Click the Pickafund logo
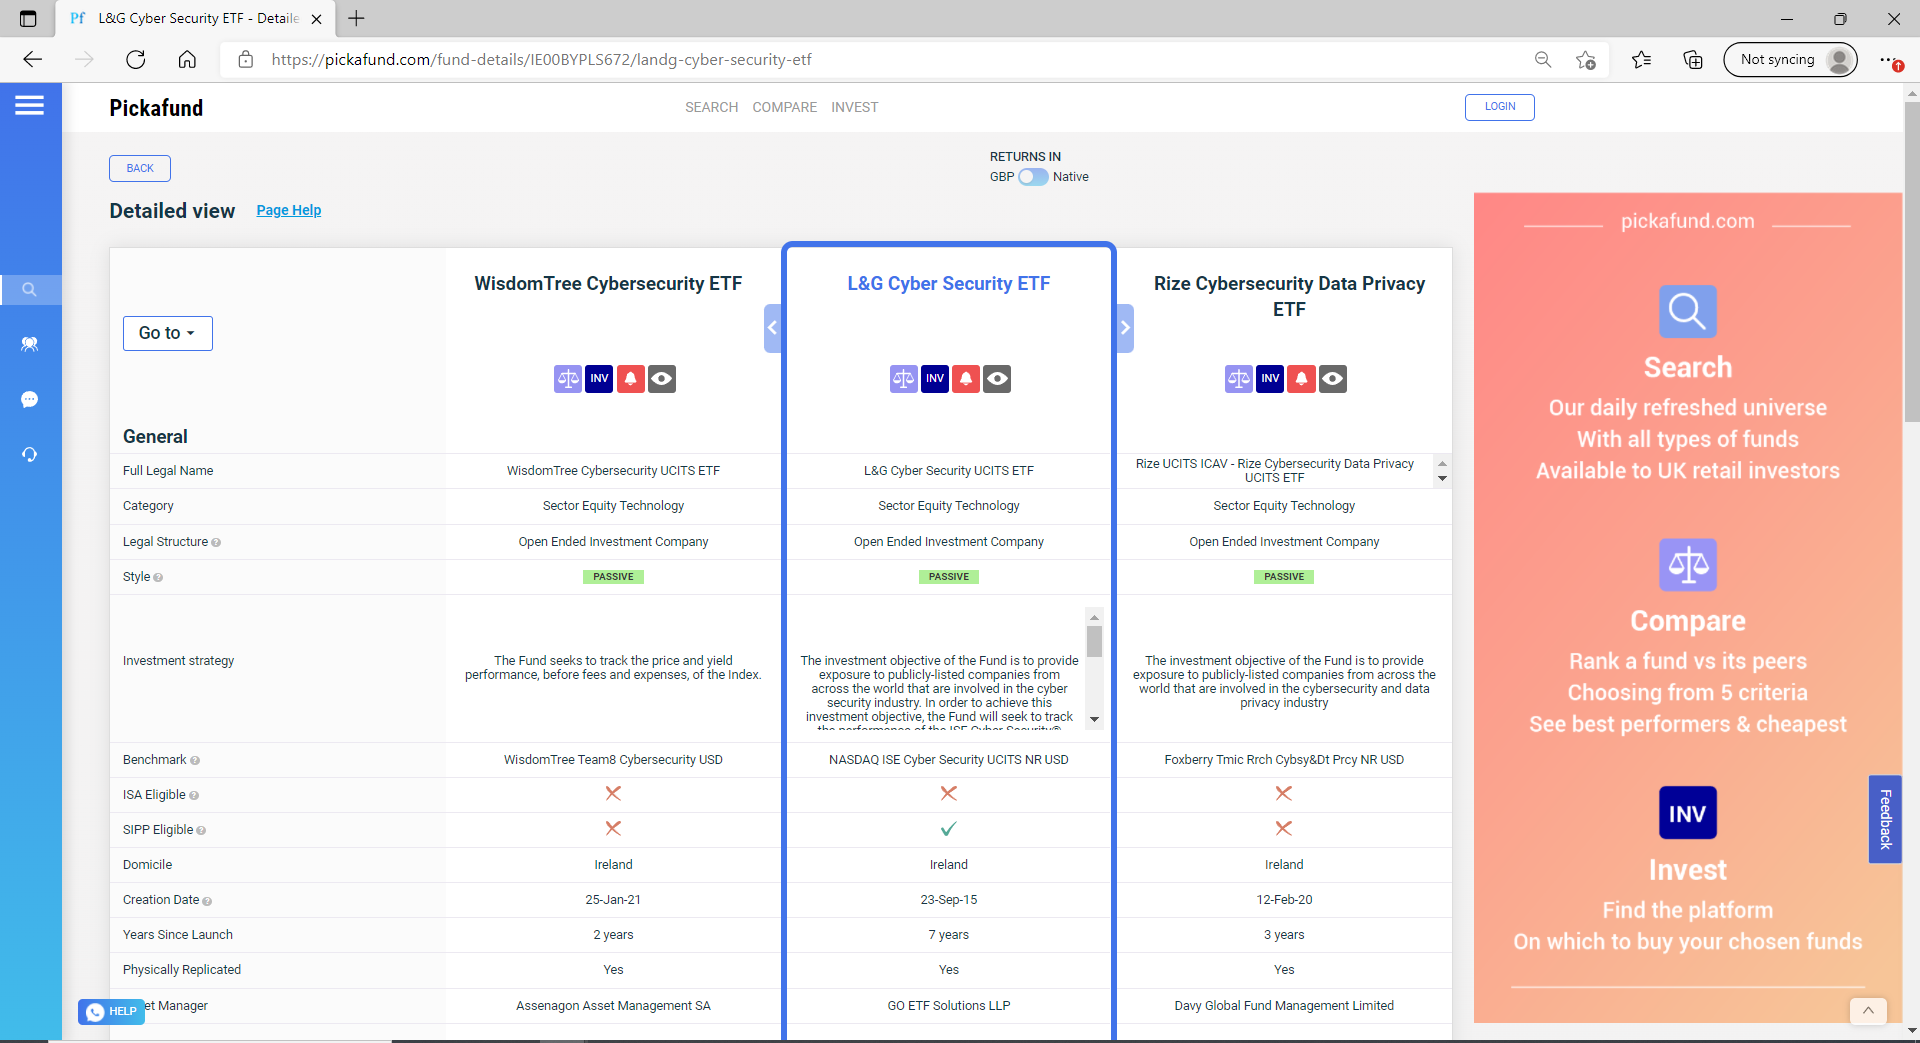 pyautogui.click(x=156, y=108)
